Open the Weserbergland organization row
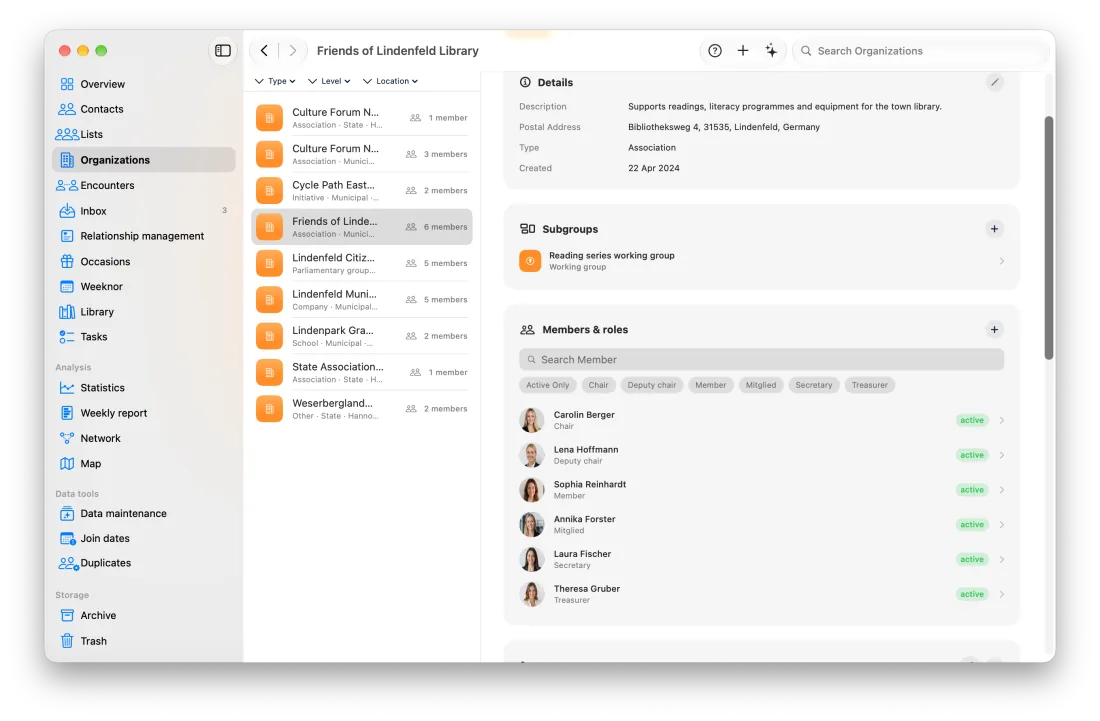The image size is (1100, 721). click(362, 409)
